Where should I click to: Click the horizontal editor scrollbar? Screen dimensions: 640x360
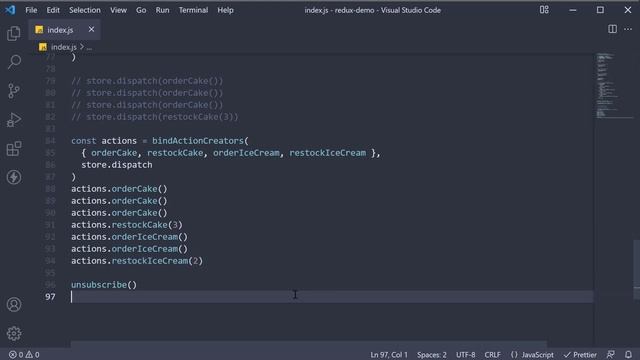coord(309,344)
